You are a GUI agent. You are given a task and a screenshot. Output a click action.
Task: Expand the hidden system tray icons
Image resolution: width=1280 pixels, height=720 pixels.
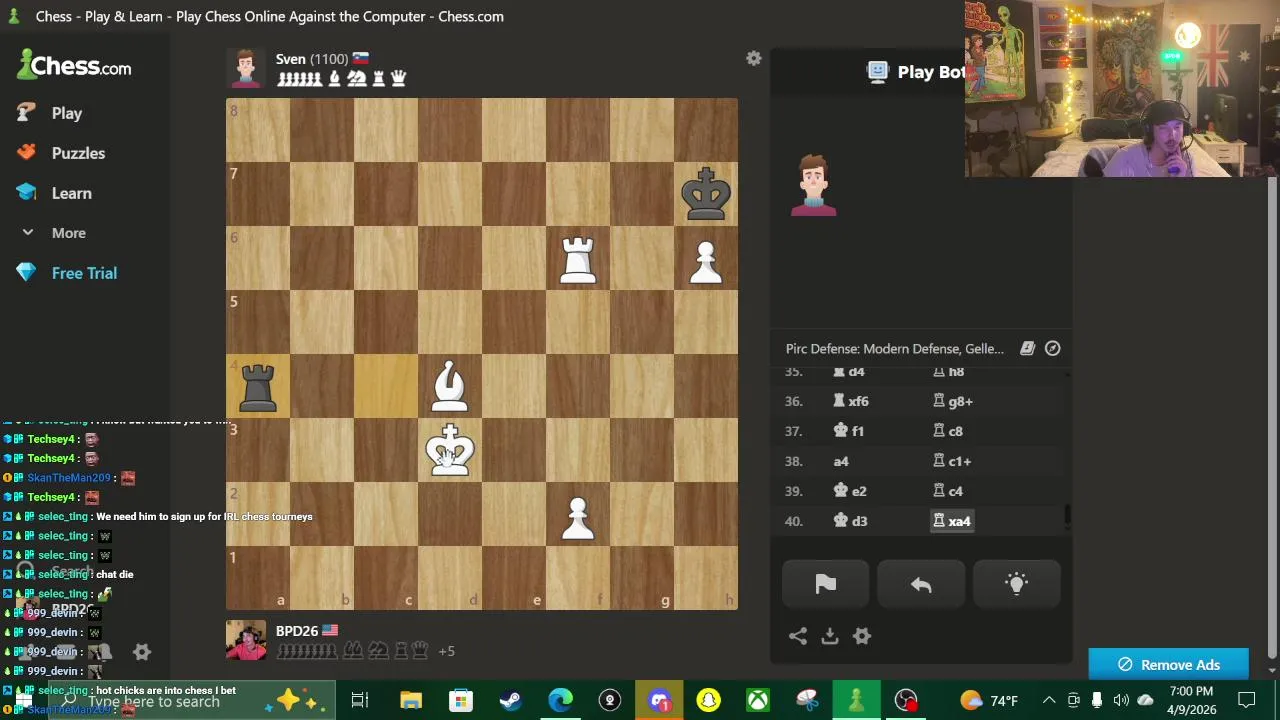tap(1048, 701)
